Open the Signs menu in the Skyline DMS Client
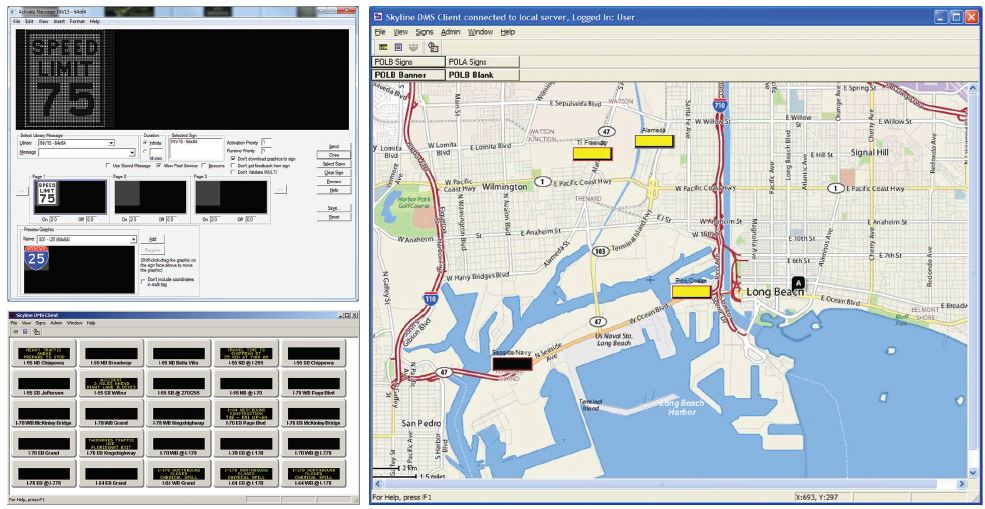985x509 pixels. click(425, 32)
